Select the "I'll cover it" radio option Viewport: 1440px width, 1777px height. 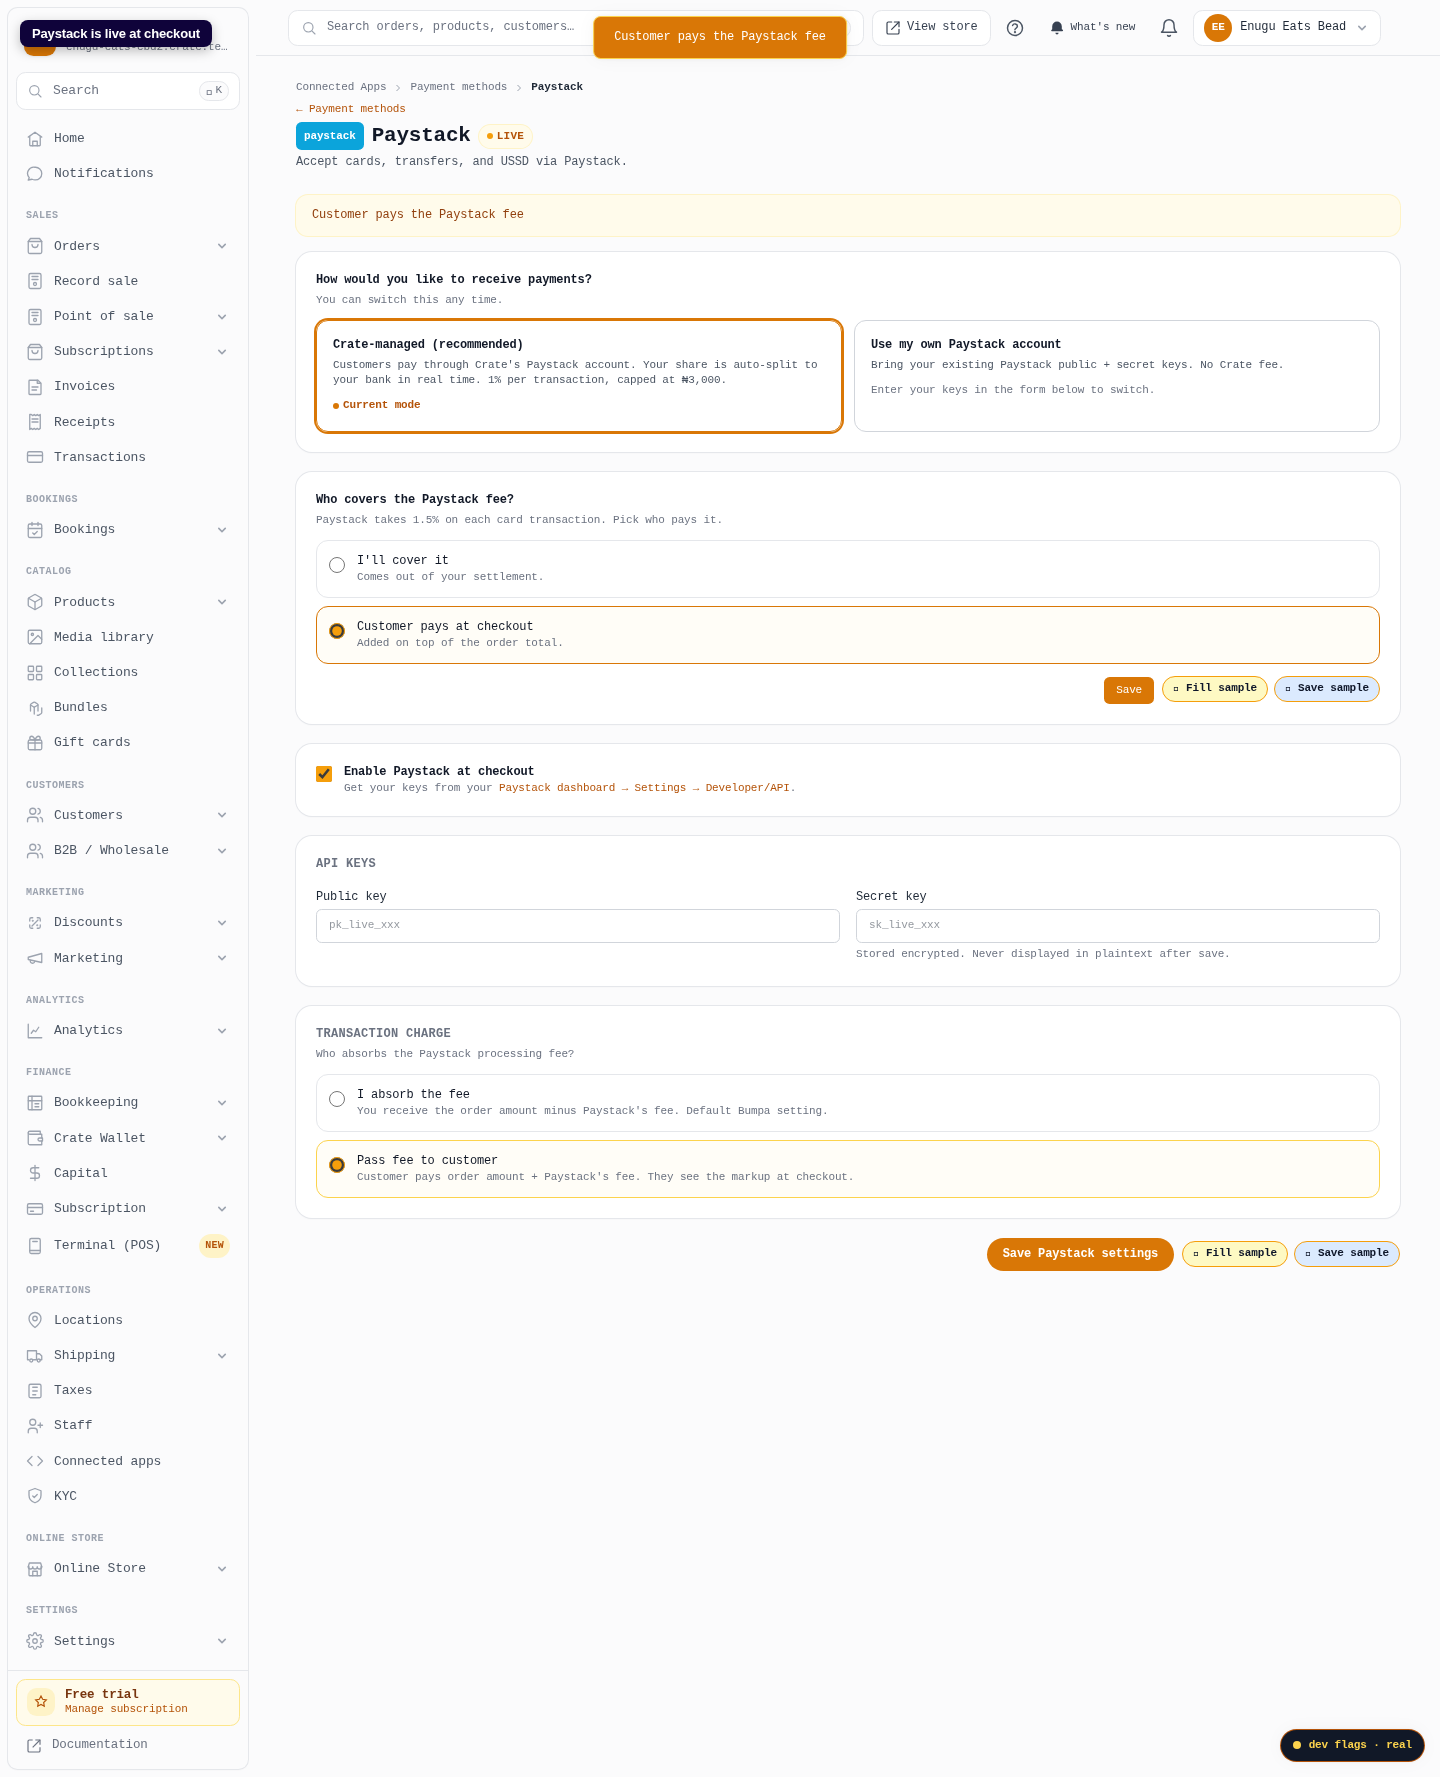(337, 565)
